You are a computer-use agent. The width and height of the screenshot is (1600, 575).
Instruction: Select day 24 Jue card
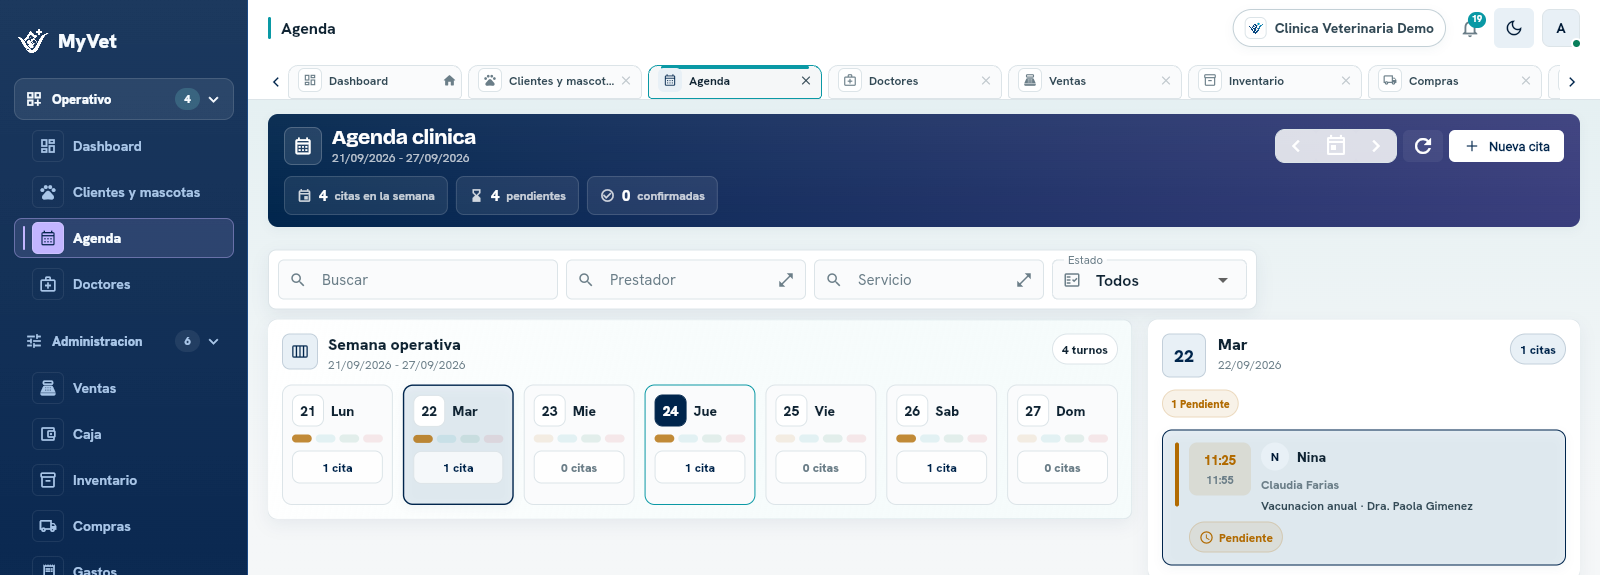point(700,445)
